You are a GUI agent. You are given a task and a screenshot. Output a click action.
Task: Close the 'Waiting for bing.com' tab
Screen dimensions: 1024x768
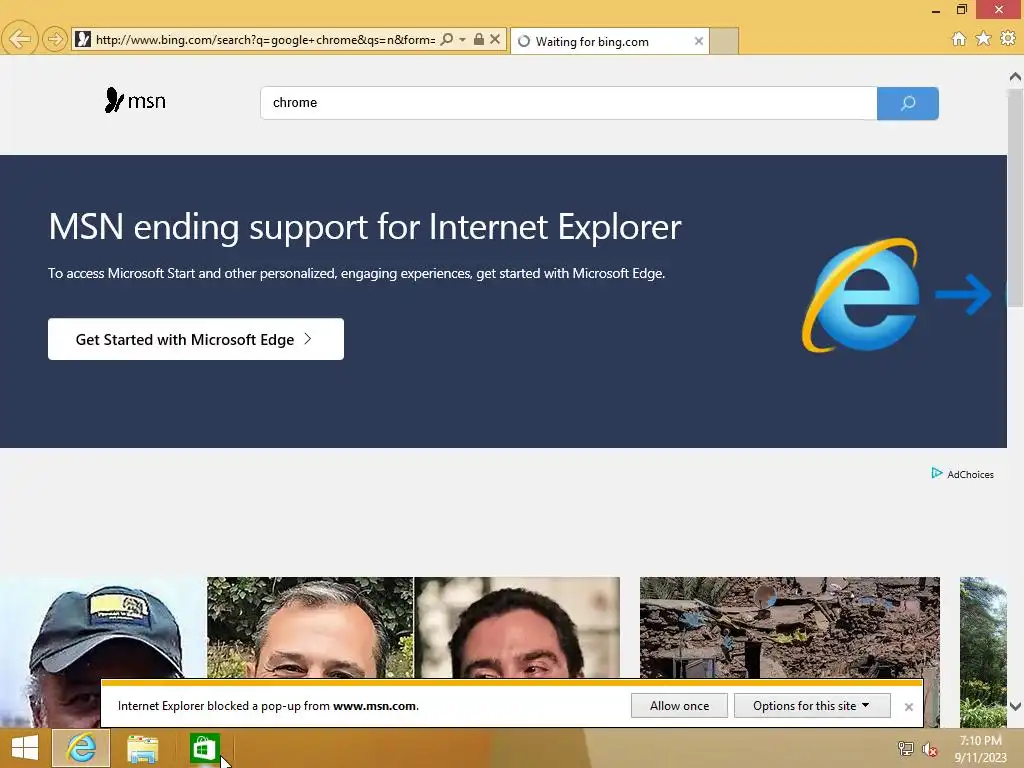[x=699, y=41]
